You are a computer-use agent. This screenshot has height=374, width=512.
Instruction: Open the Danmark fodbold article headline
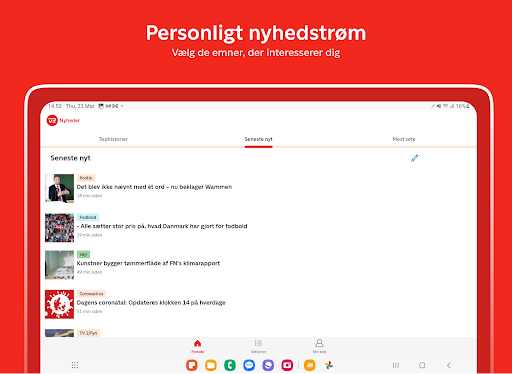162,226
